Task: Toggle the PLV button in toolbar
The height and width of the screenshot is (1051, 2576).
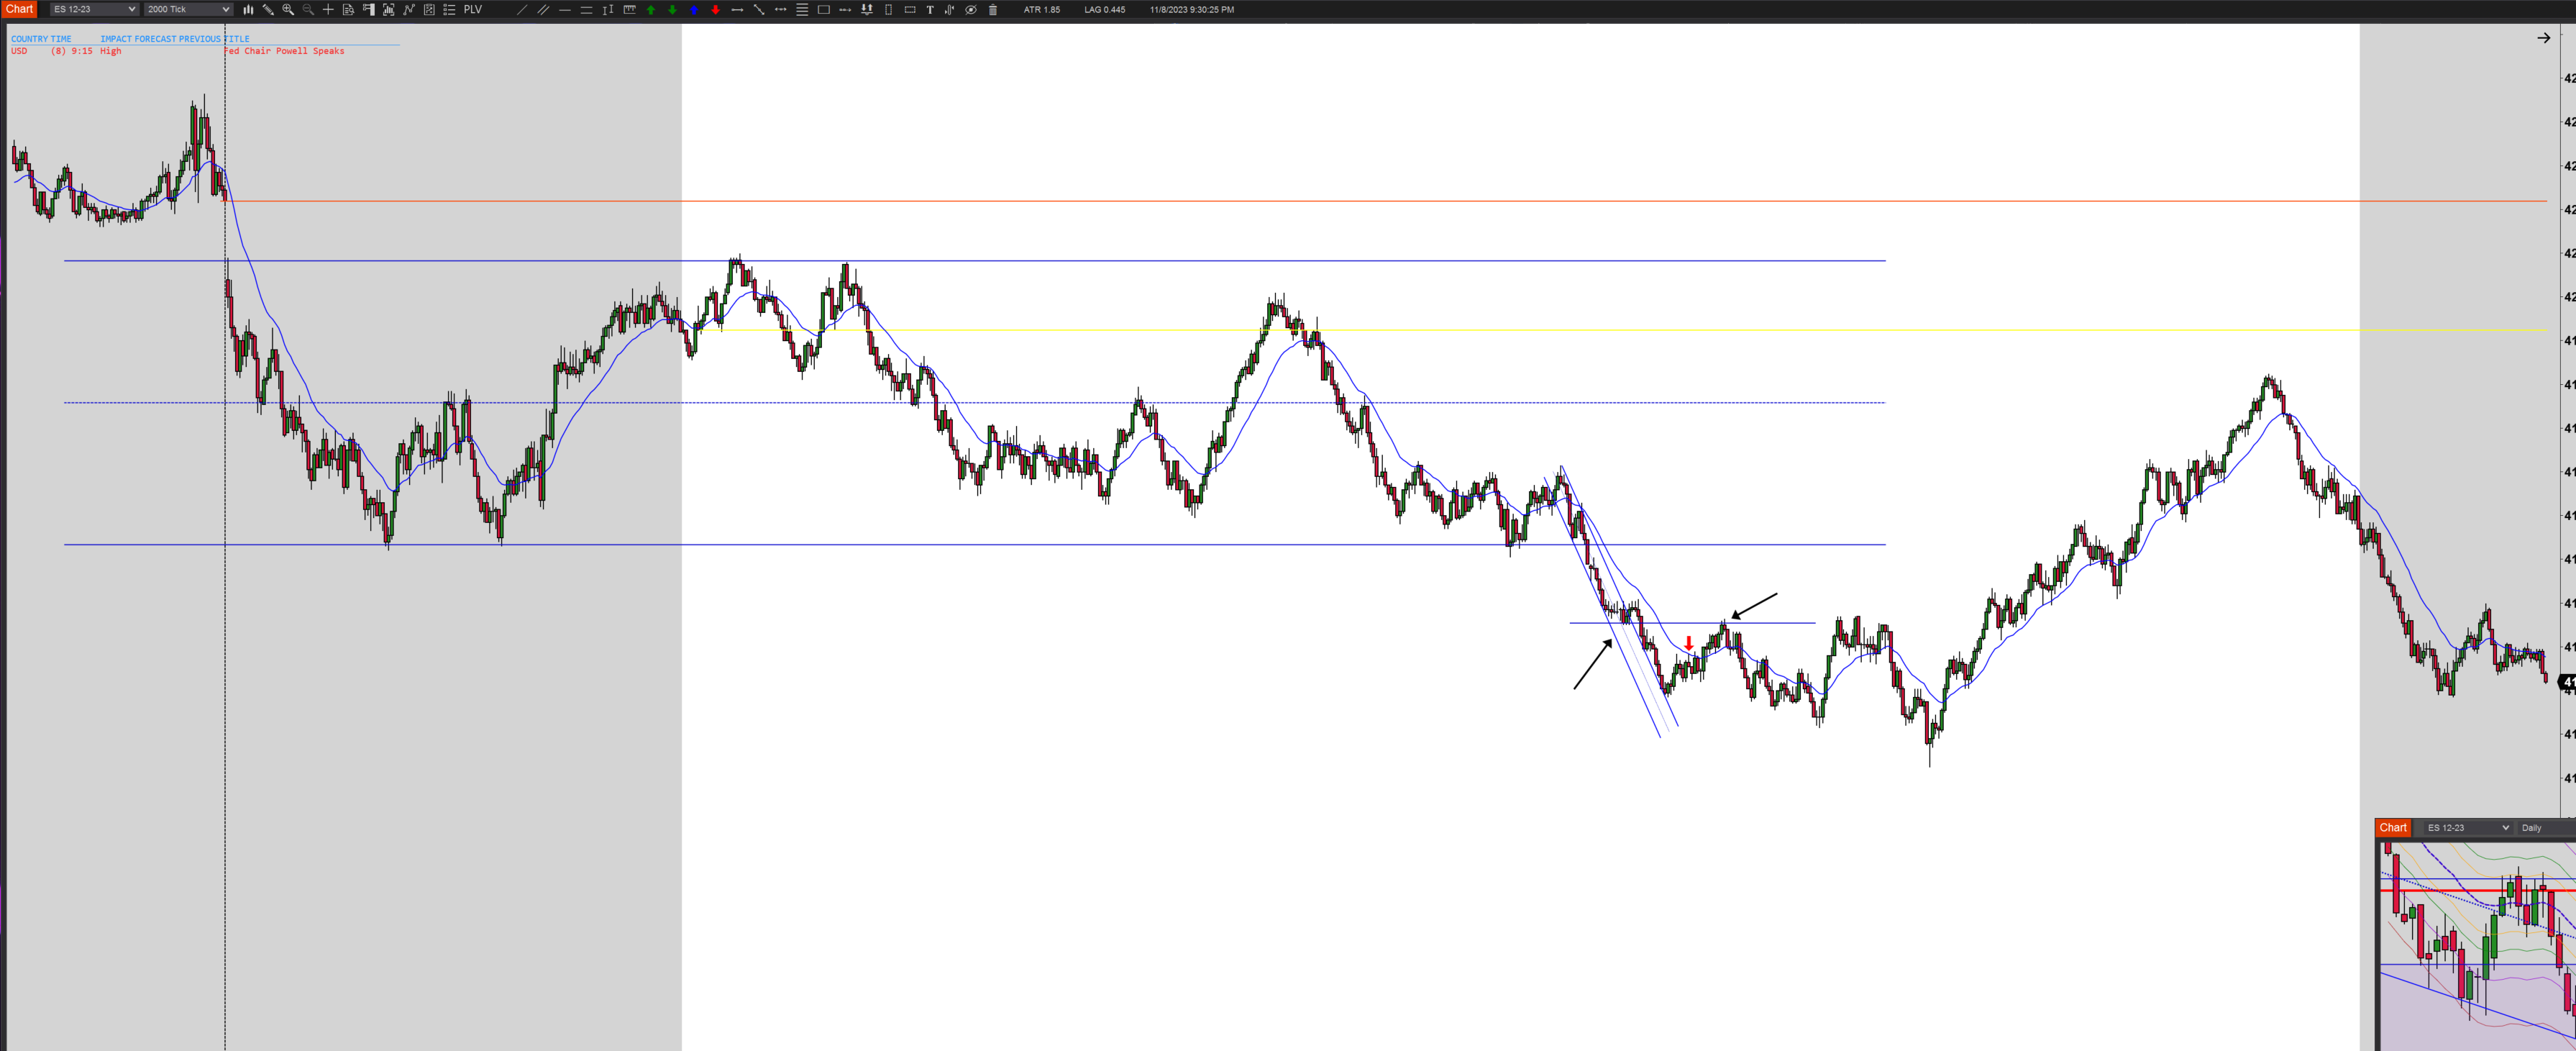Action: coord(473,10)
